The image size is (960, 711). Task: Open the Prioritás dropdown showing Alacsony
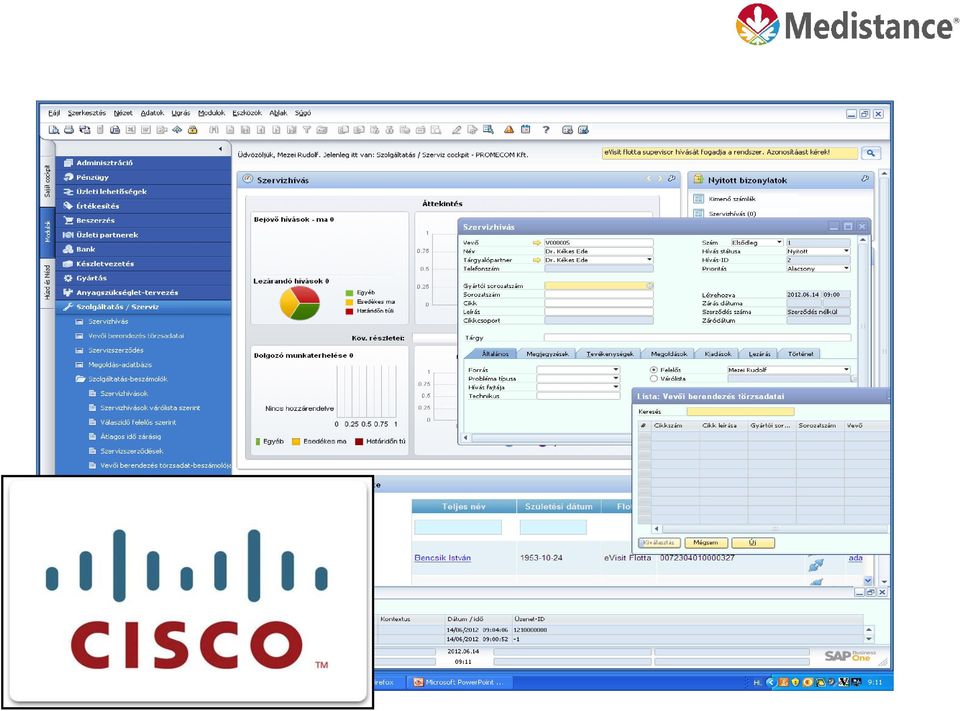click(x=818, y=268)
